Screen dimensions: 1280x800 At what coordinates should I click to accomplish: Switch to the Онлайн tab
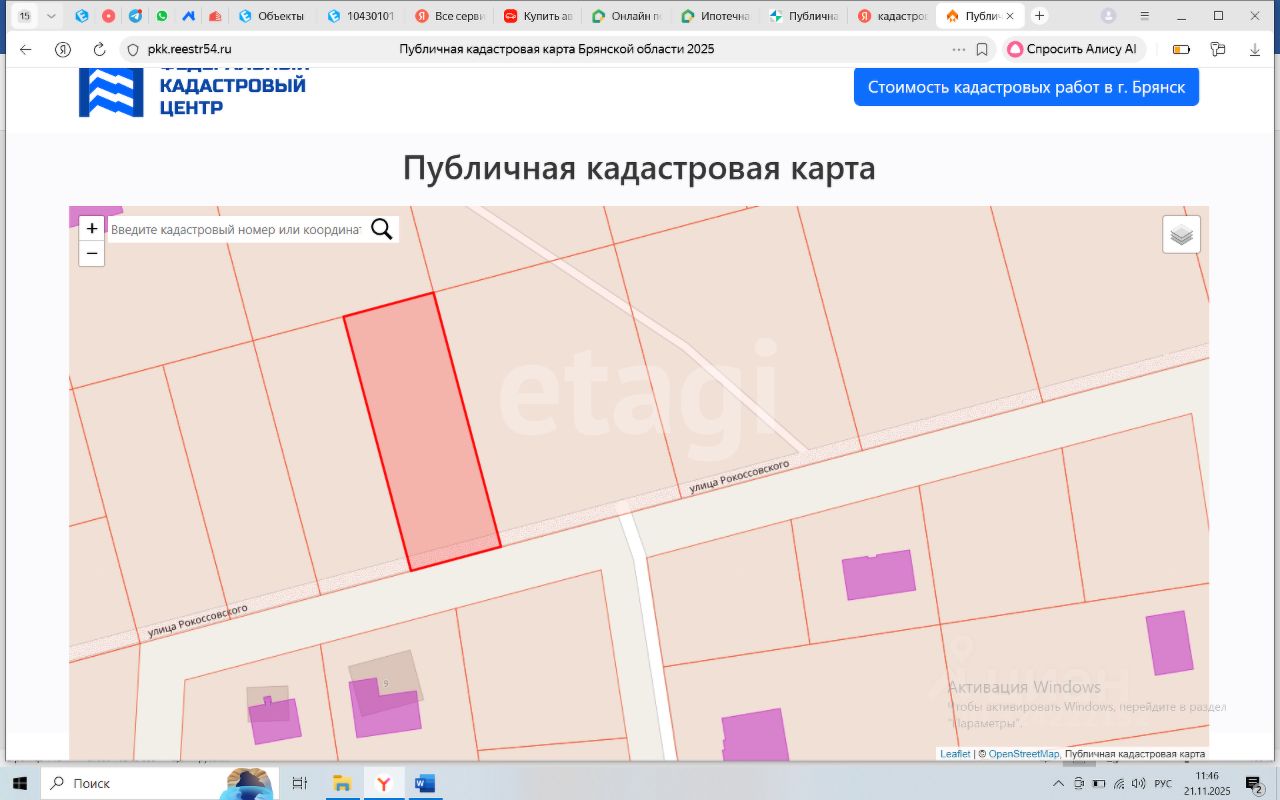click(x=626, y=16)
